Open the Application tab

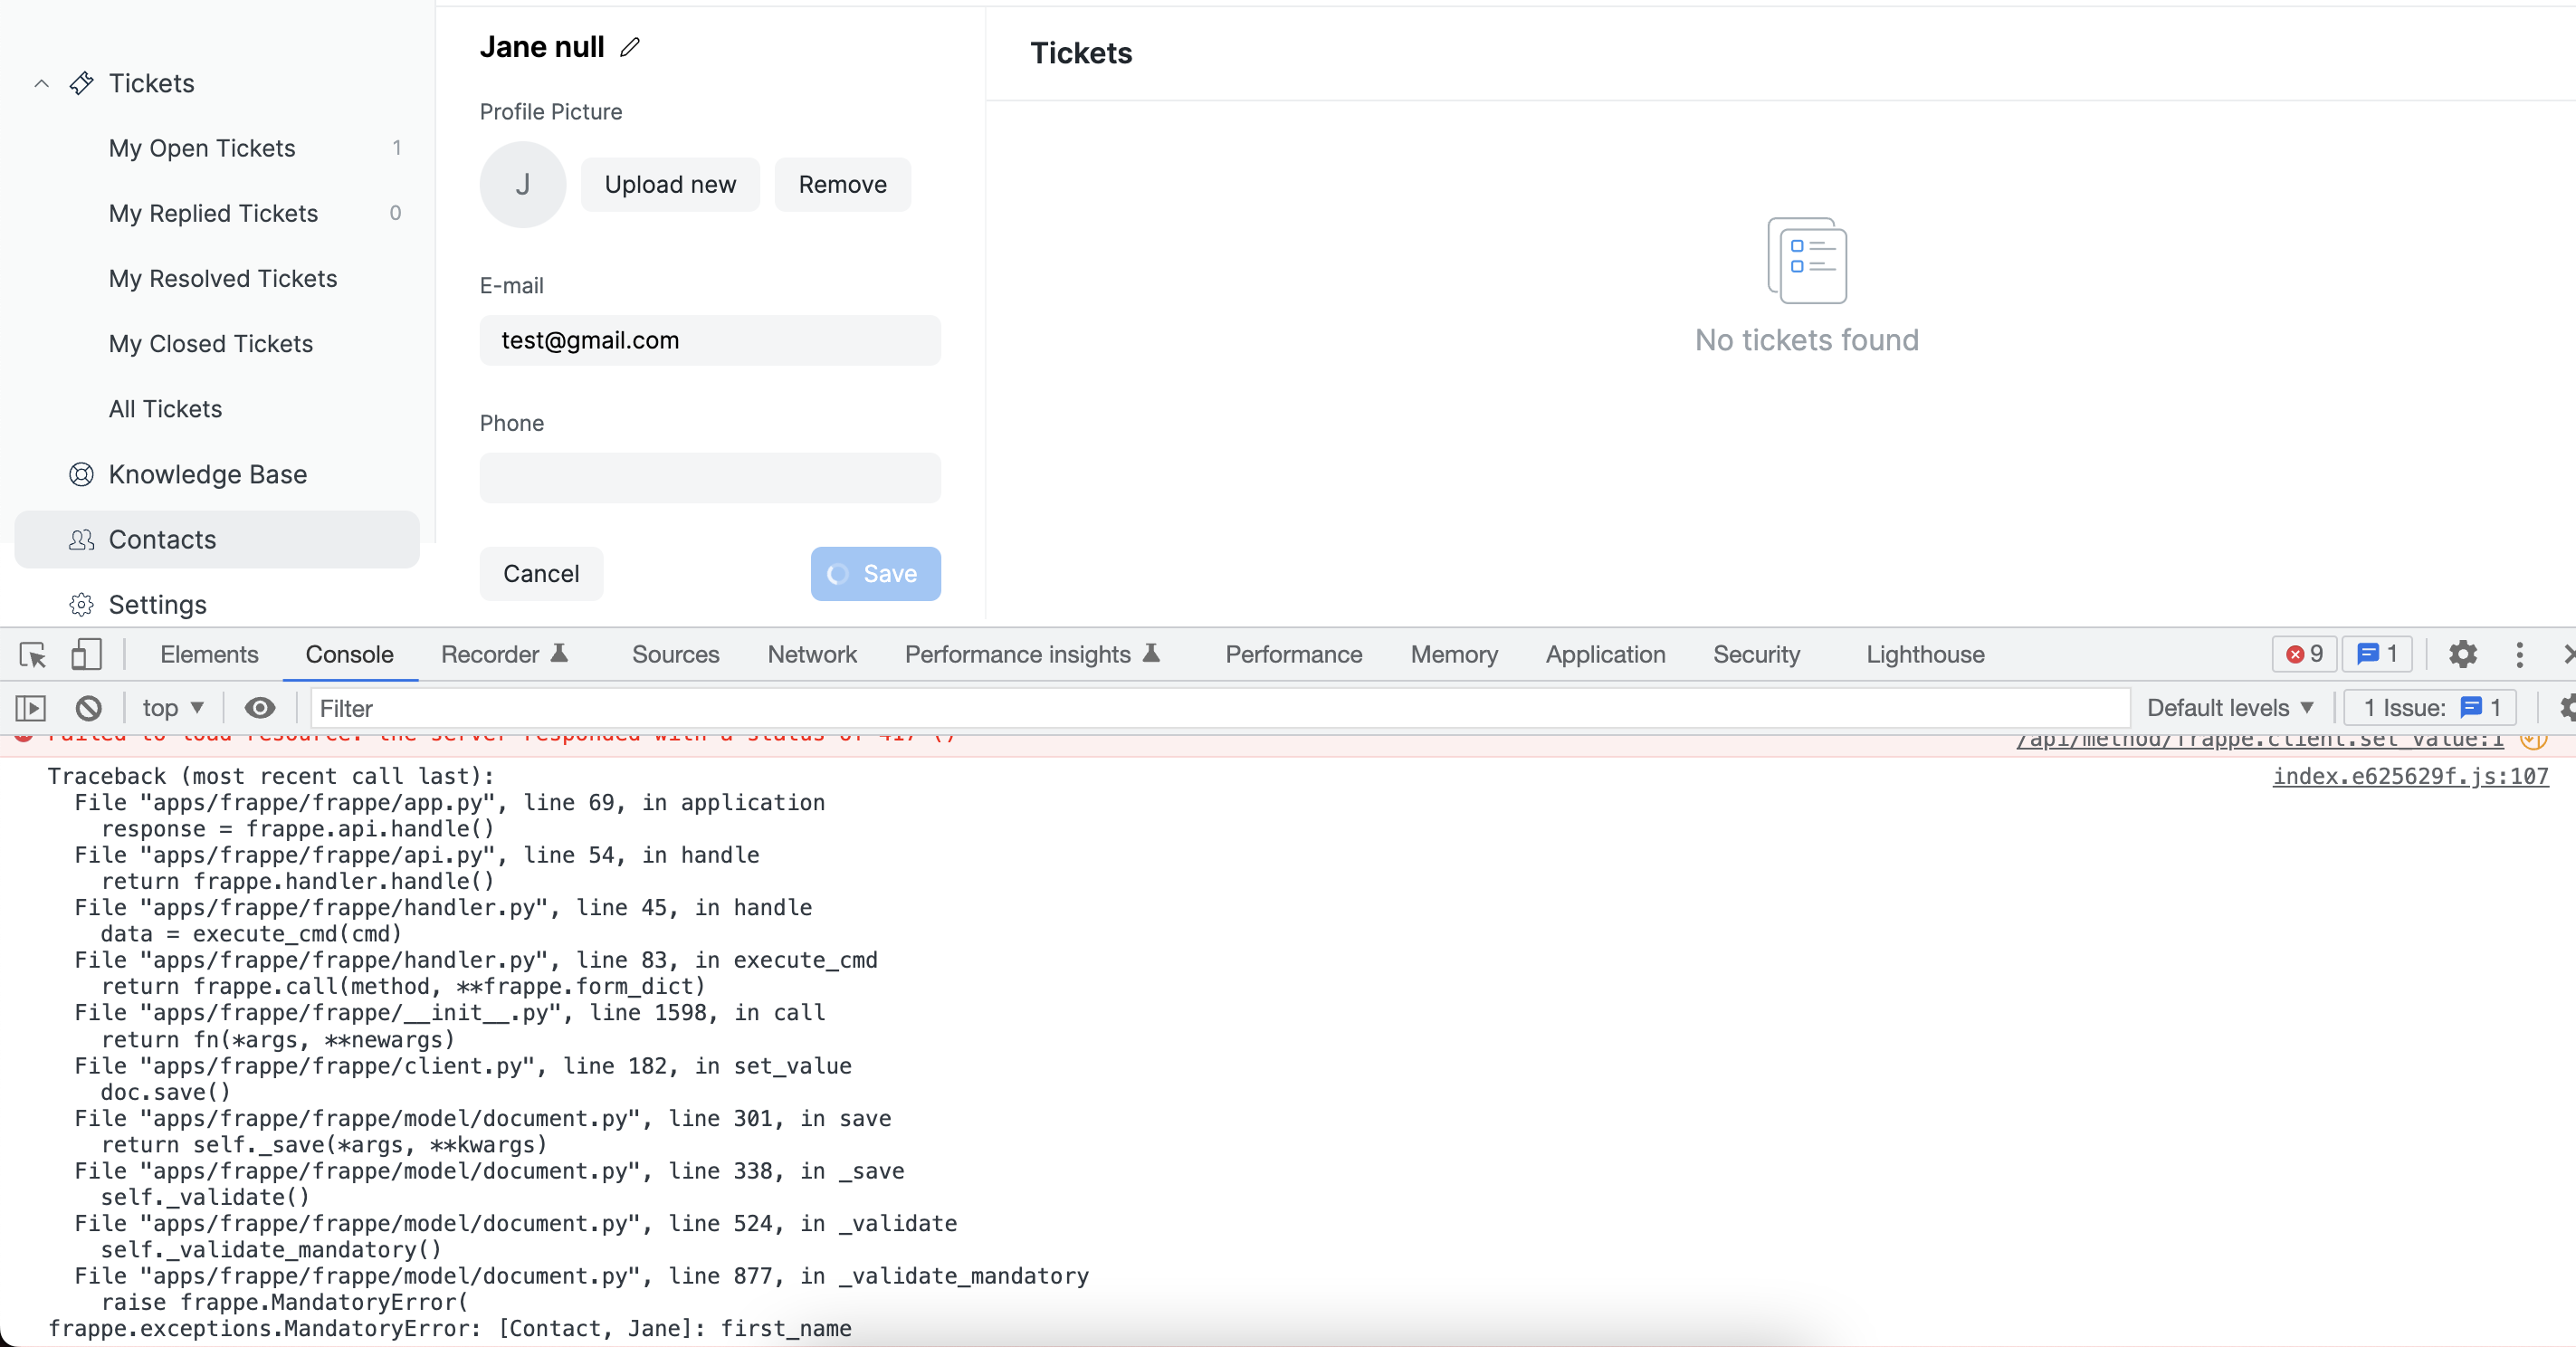pos(1605,655)
